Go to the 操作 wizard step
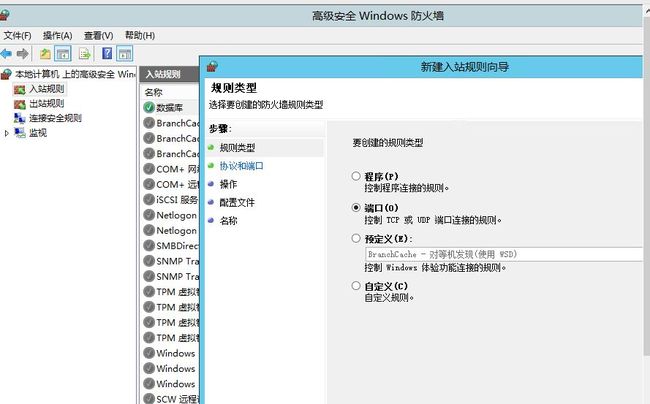This screenshot has height=404, width=650. 228,184
